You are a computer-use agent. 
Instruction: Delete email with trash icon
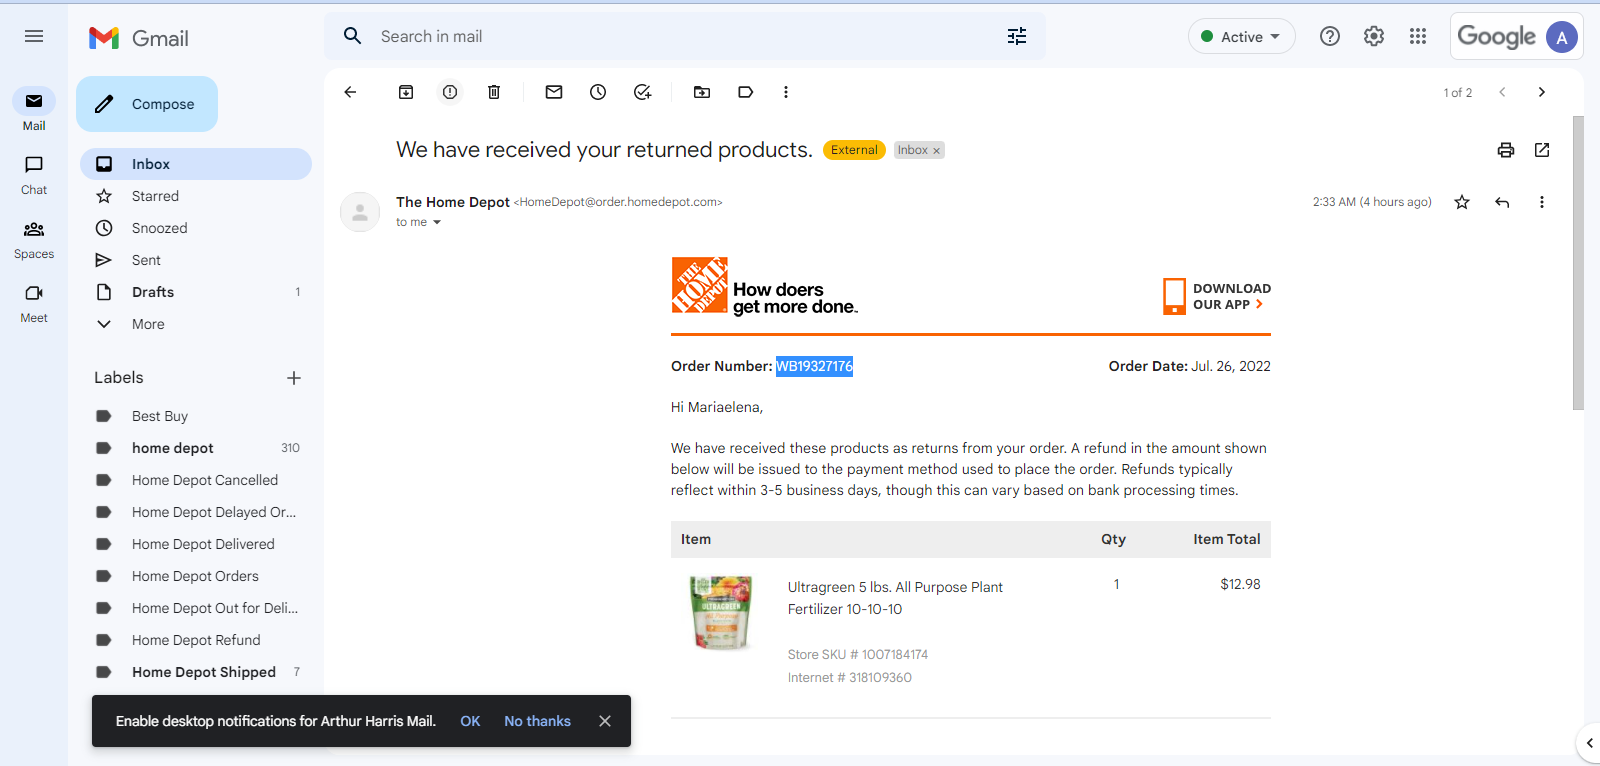(x=494, y=92)
